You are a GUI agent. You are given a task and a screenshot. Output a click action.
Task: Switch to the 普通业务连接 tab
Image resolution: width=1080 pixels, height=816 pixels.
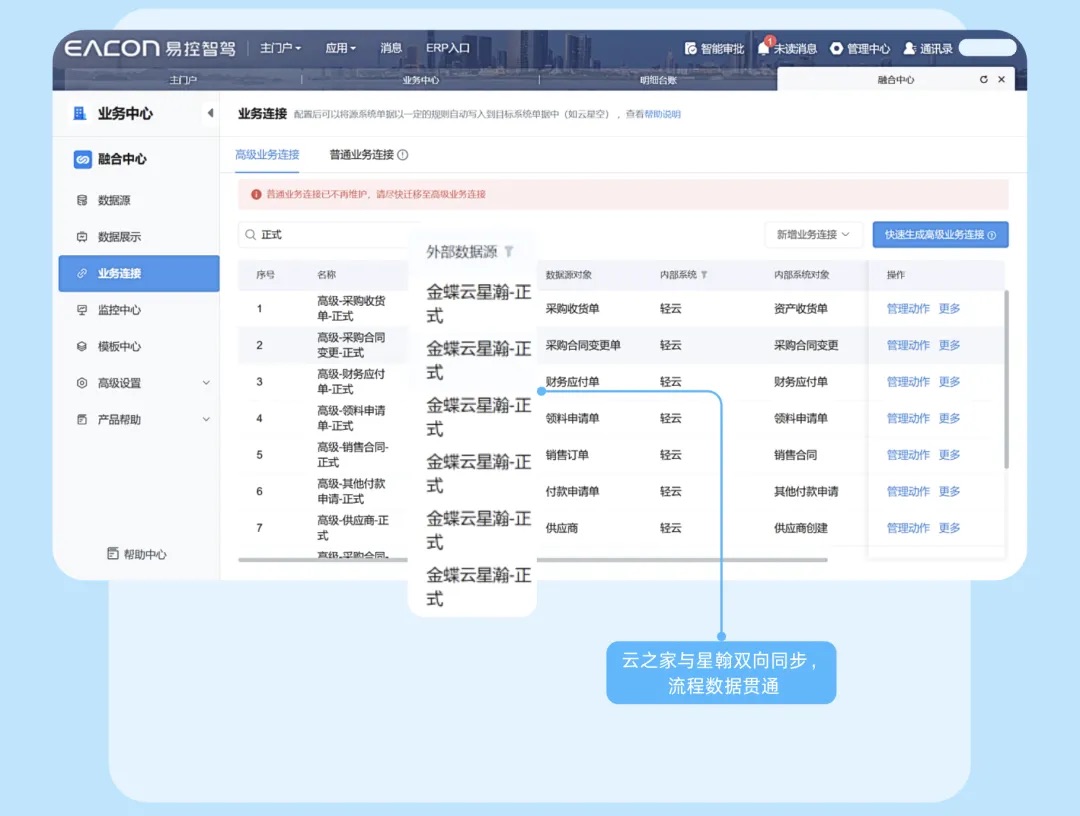click(361, 155)
